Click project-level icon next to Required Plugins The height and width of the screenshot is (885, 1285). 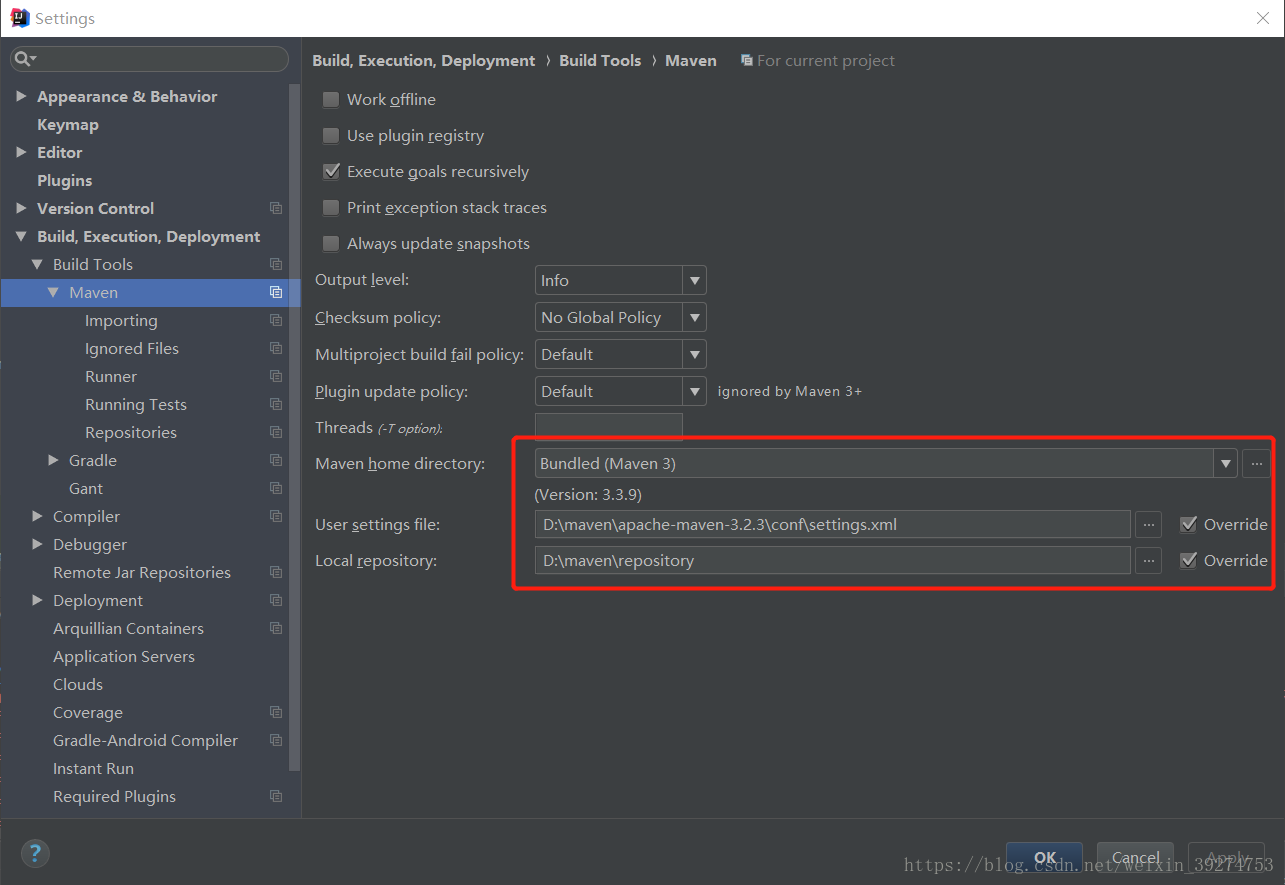(x=276, y=796)
